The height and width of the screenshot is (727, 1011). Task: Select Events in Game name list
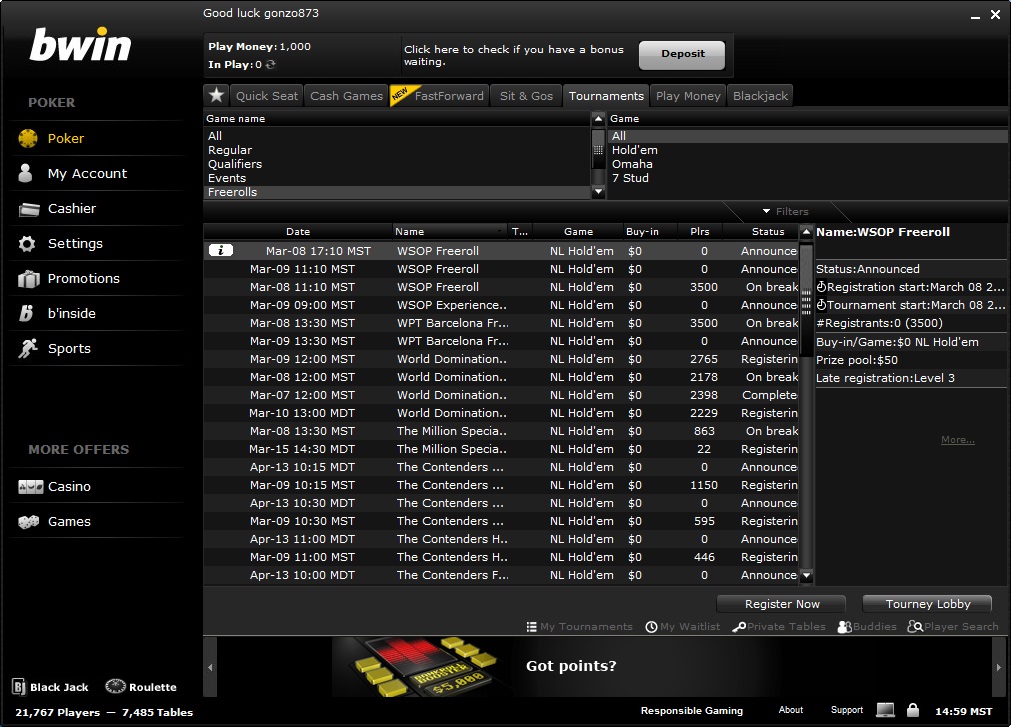click(397, 178)
